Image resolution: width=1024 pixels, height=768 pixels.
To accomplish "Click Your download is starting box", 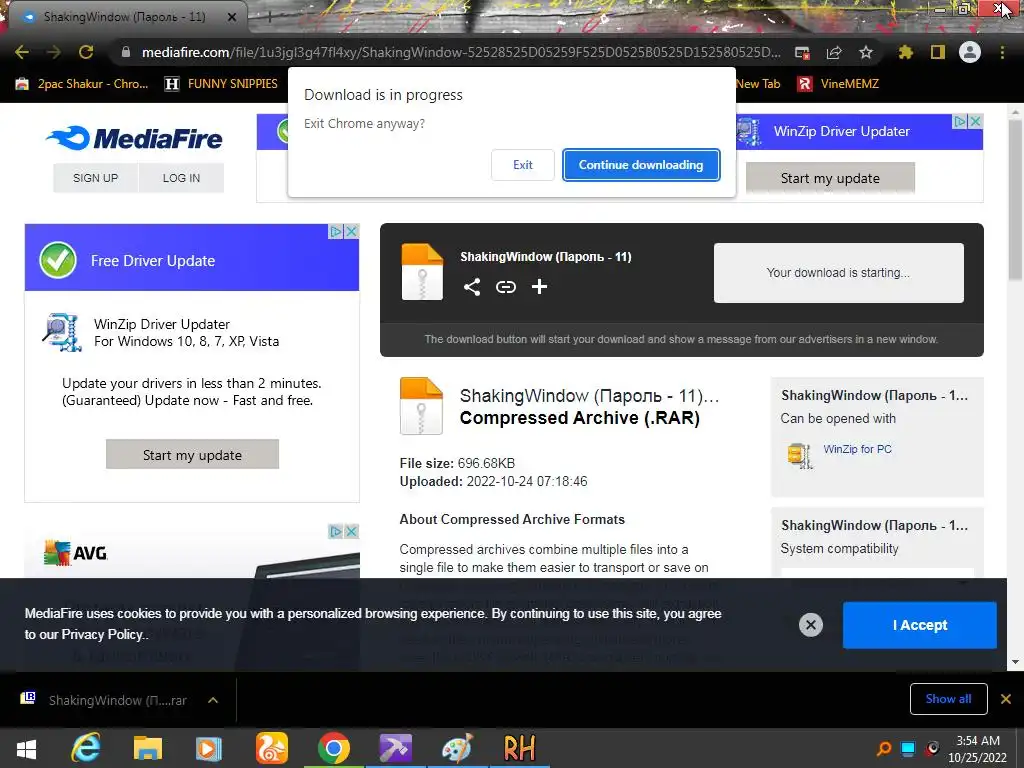I will pyautogui.click(x=839, y=273).
